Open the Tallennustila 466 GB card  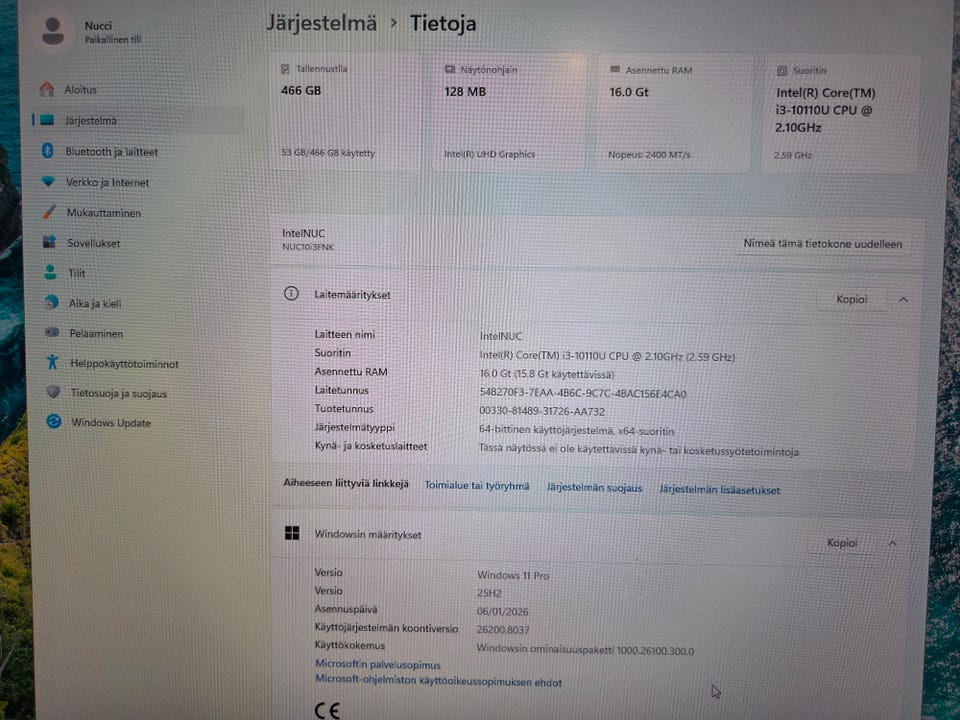345,111
